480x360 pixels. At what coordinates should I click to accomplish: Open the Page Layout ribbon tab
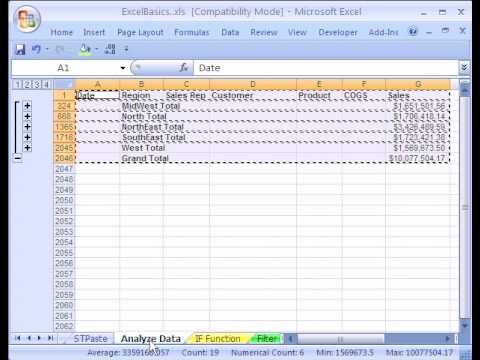140,32
